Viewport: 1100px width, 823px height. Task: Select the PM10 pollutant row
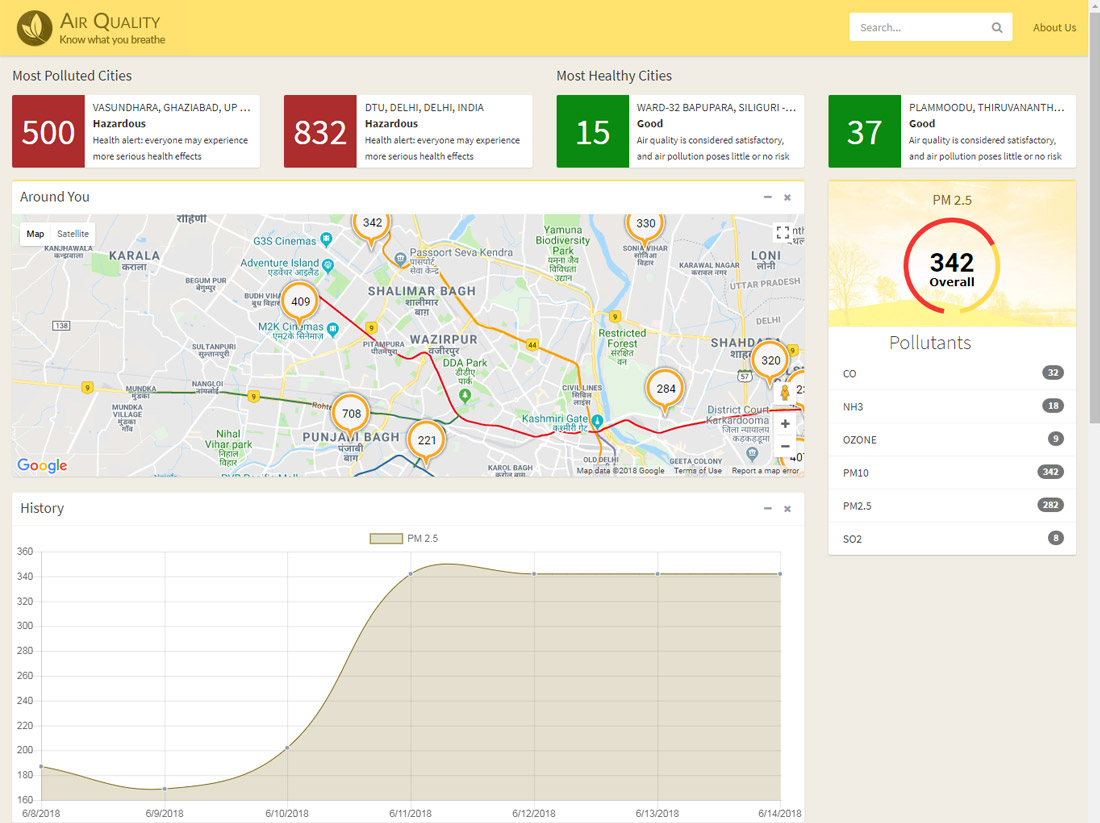pos(952,472)
